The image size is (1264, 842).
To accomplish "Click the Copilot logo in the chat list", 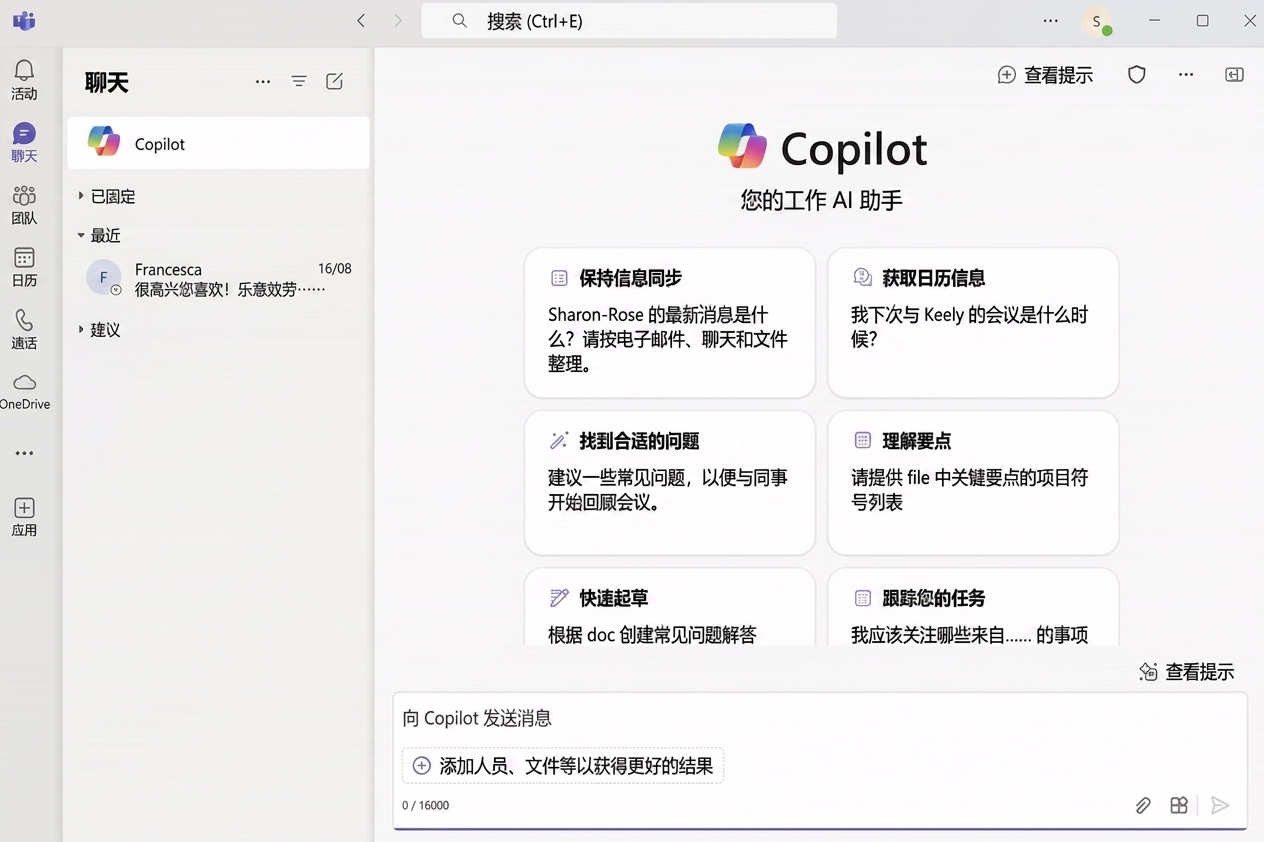I will (x=104, y=142).
